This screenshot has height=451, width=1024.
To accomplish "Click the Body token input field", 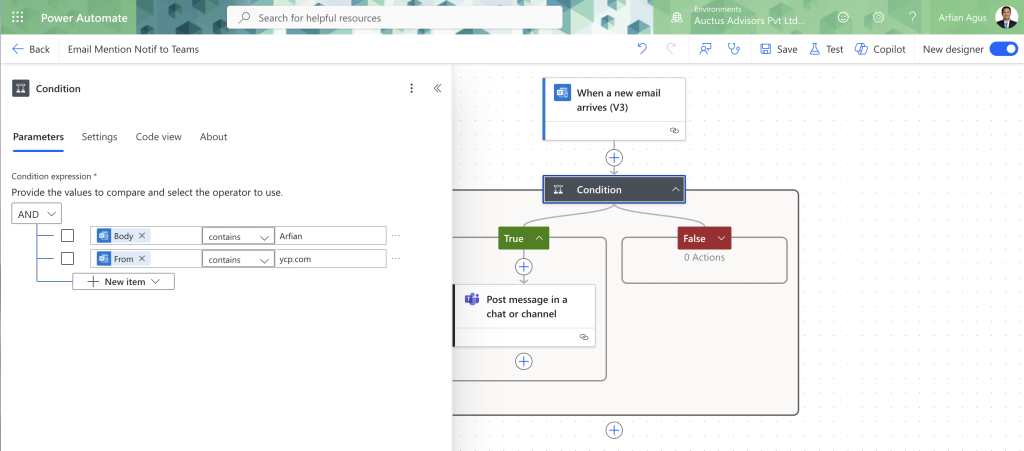I will pos(146,236).
